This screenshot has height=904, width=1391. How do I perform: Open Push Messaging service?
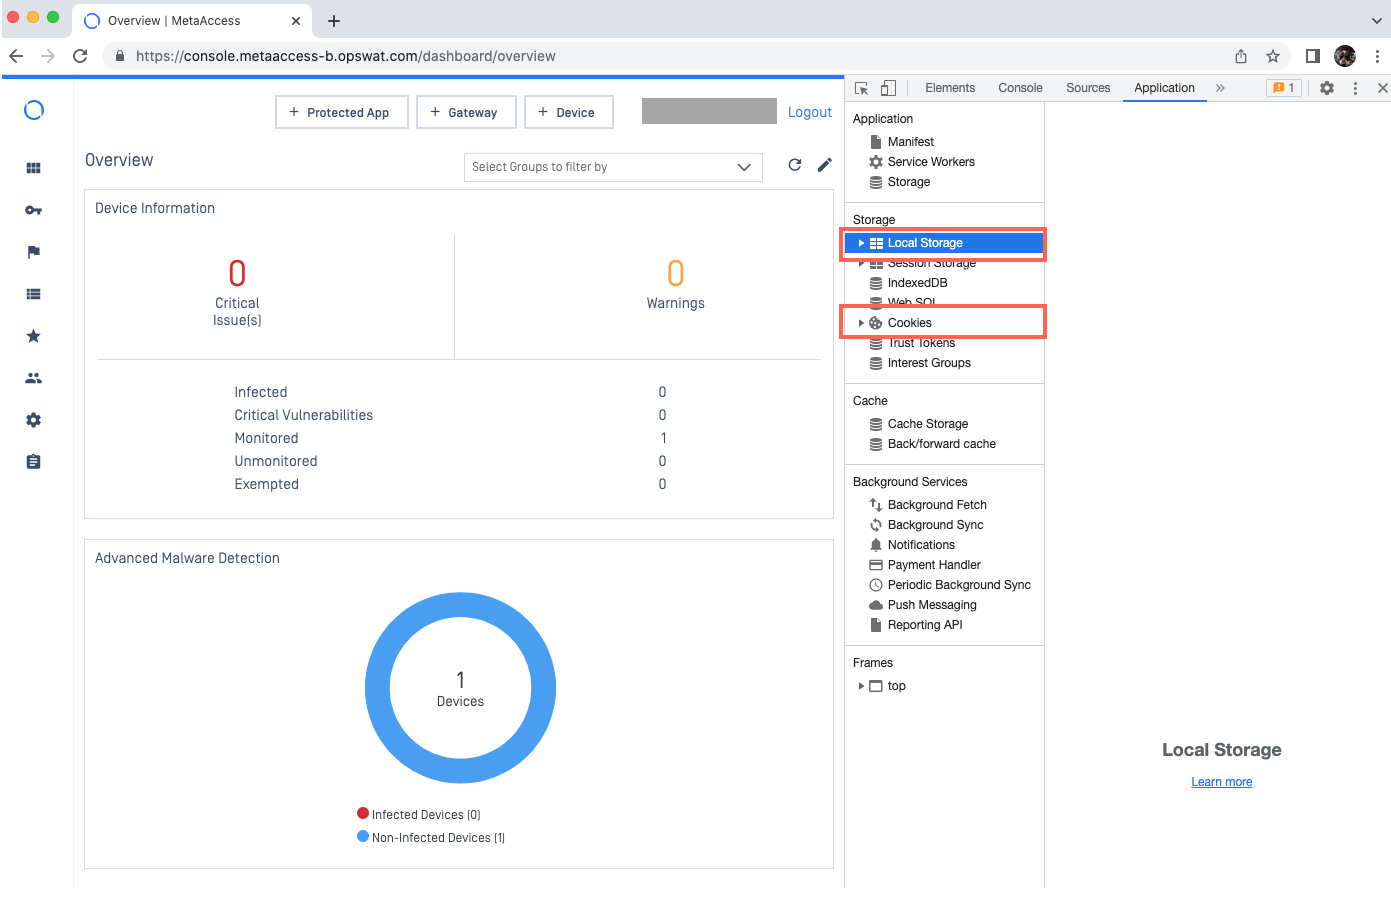[x=932, y=605]
